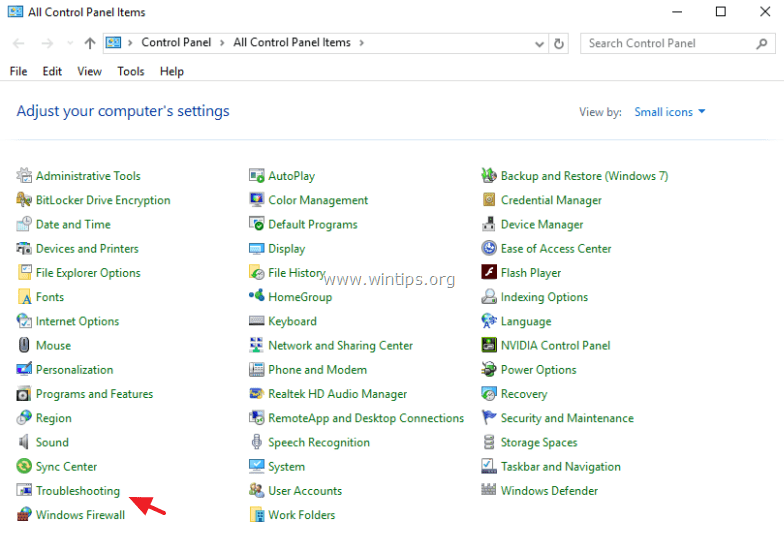This screenshot has width=784, height=560.
Task: Open the Indexing Options link
Action: tap(544, 297)
